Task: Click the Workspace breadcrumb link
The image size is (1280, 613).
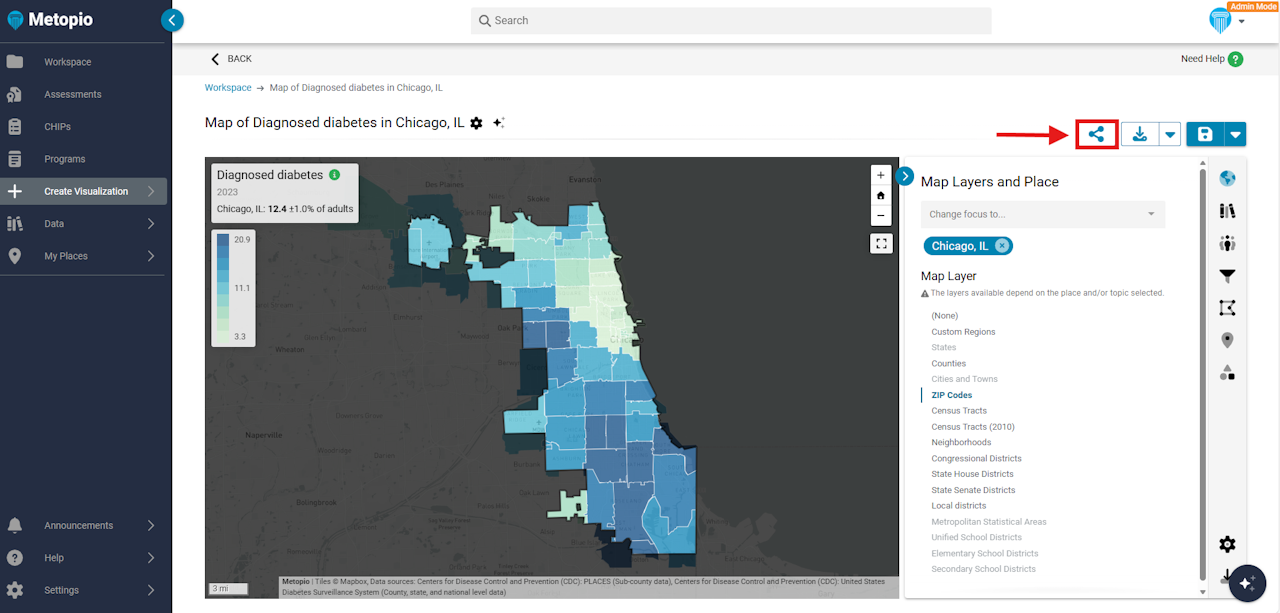Action: point(228,88)
